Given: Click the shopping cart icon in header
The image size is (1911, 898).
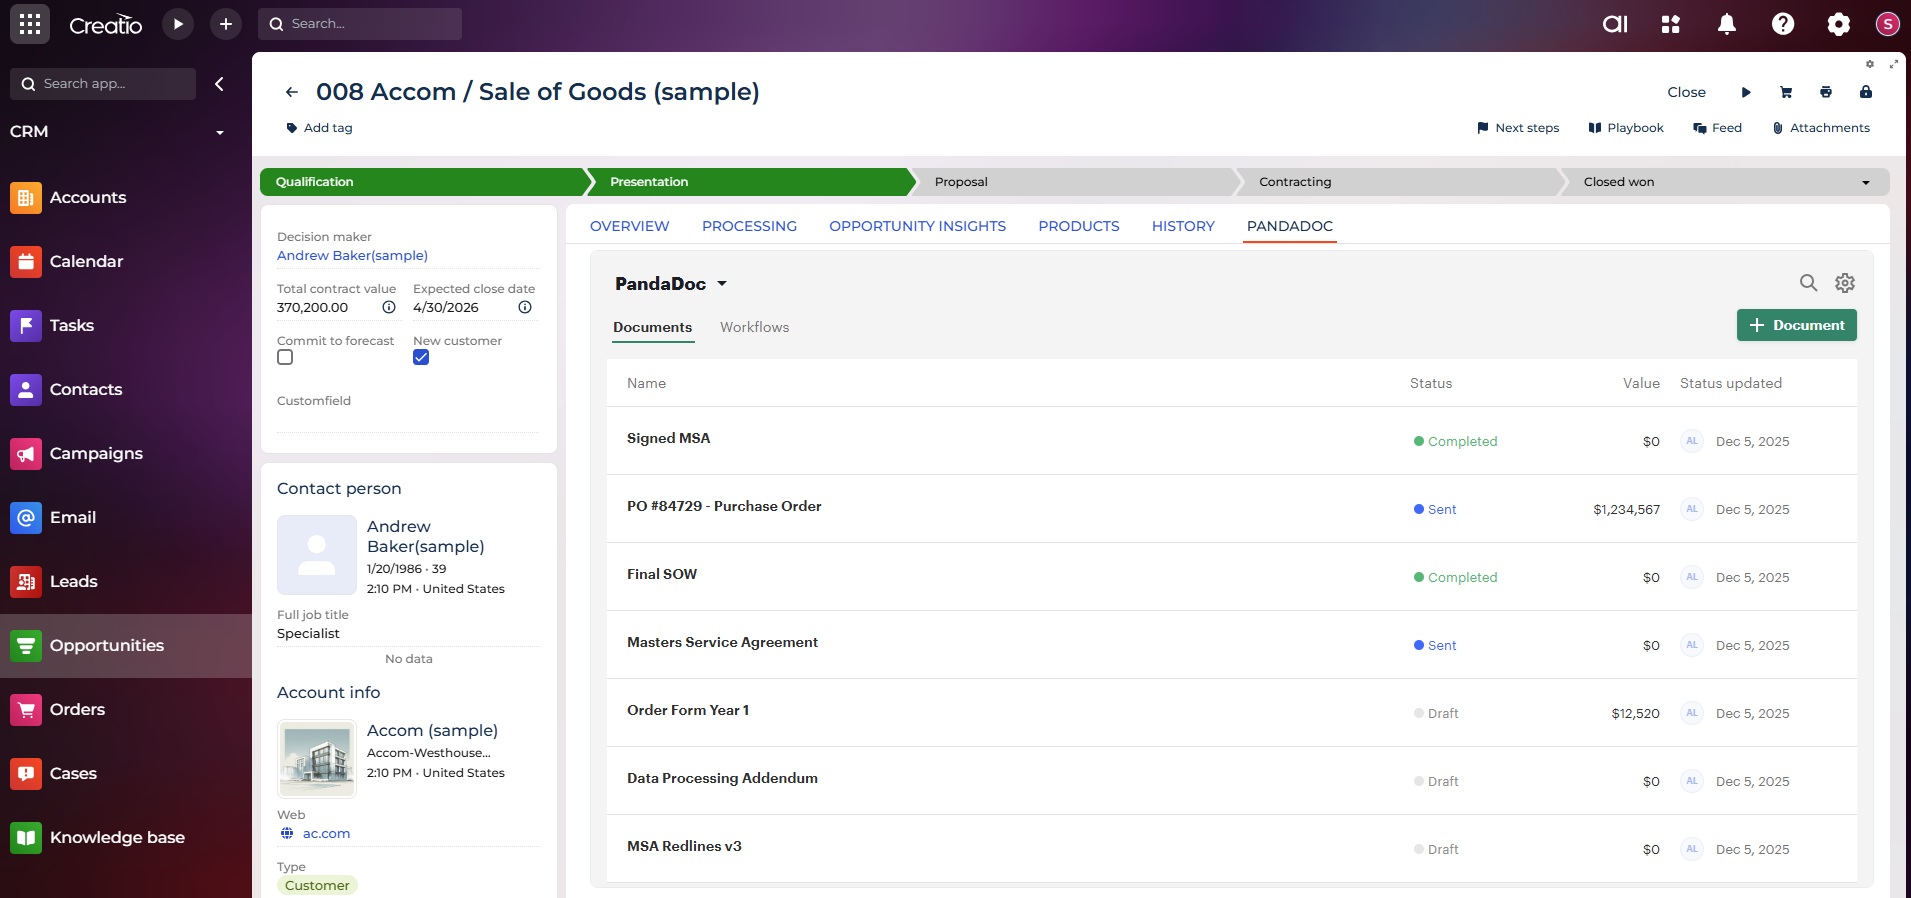Looking at the screenshot, I should click(x=1786, y=92).
